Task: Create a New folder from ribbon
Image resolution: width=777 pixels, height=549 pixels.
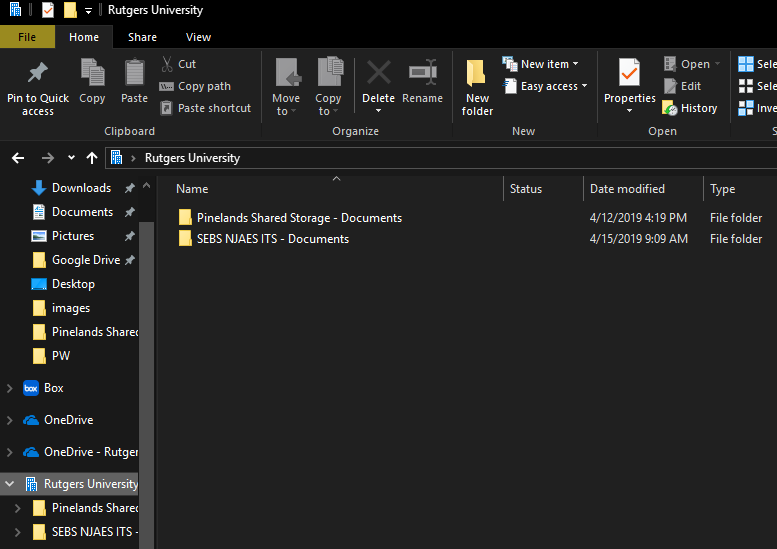Action: point(477,88)
